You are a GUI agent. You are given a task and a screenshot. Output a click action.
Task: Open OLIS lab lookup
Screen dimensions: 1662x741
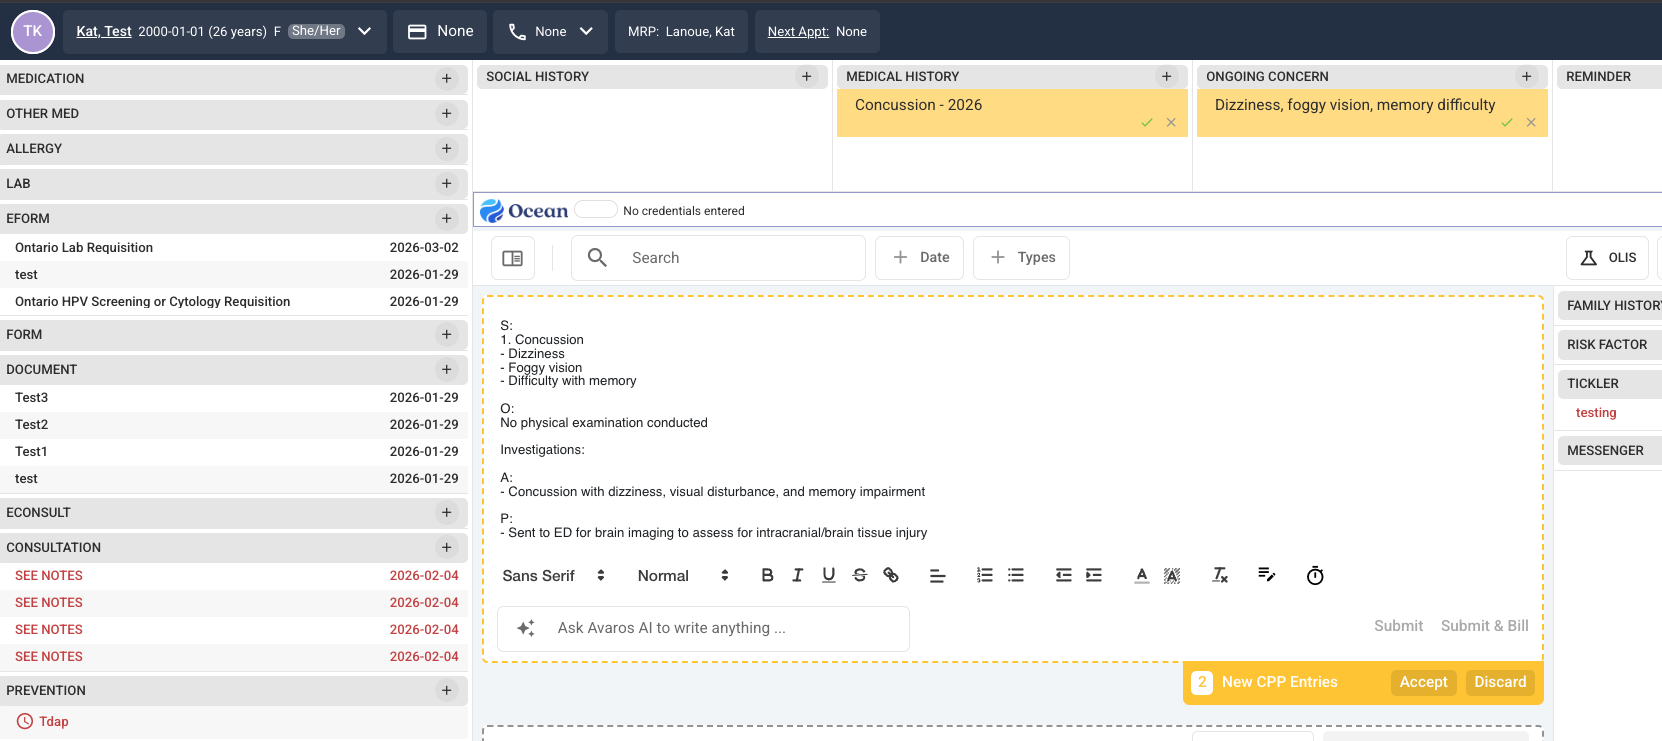point(1607,258)
